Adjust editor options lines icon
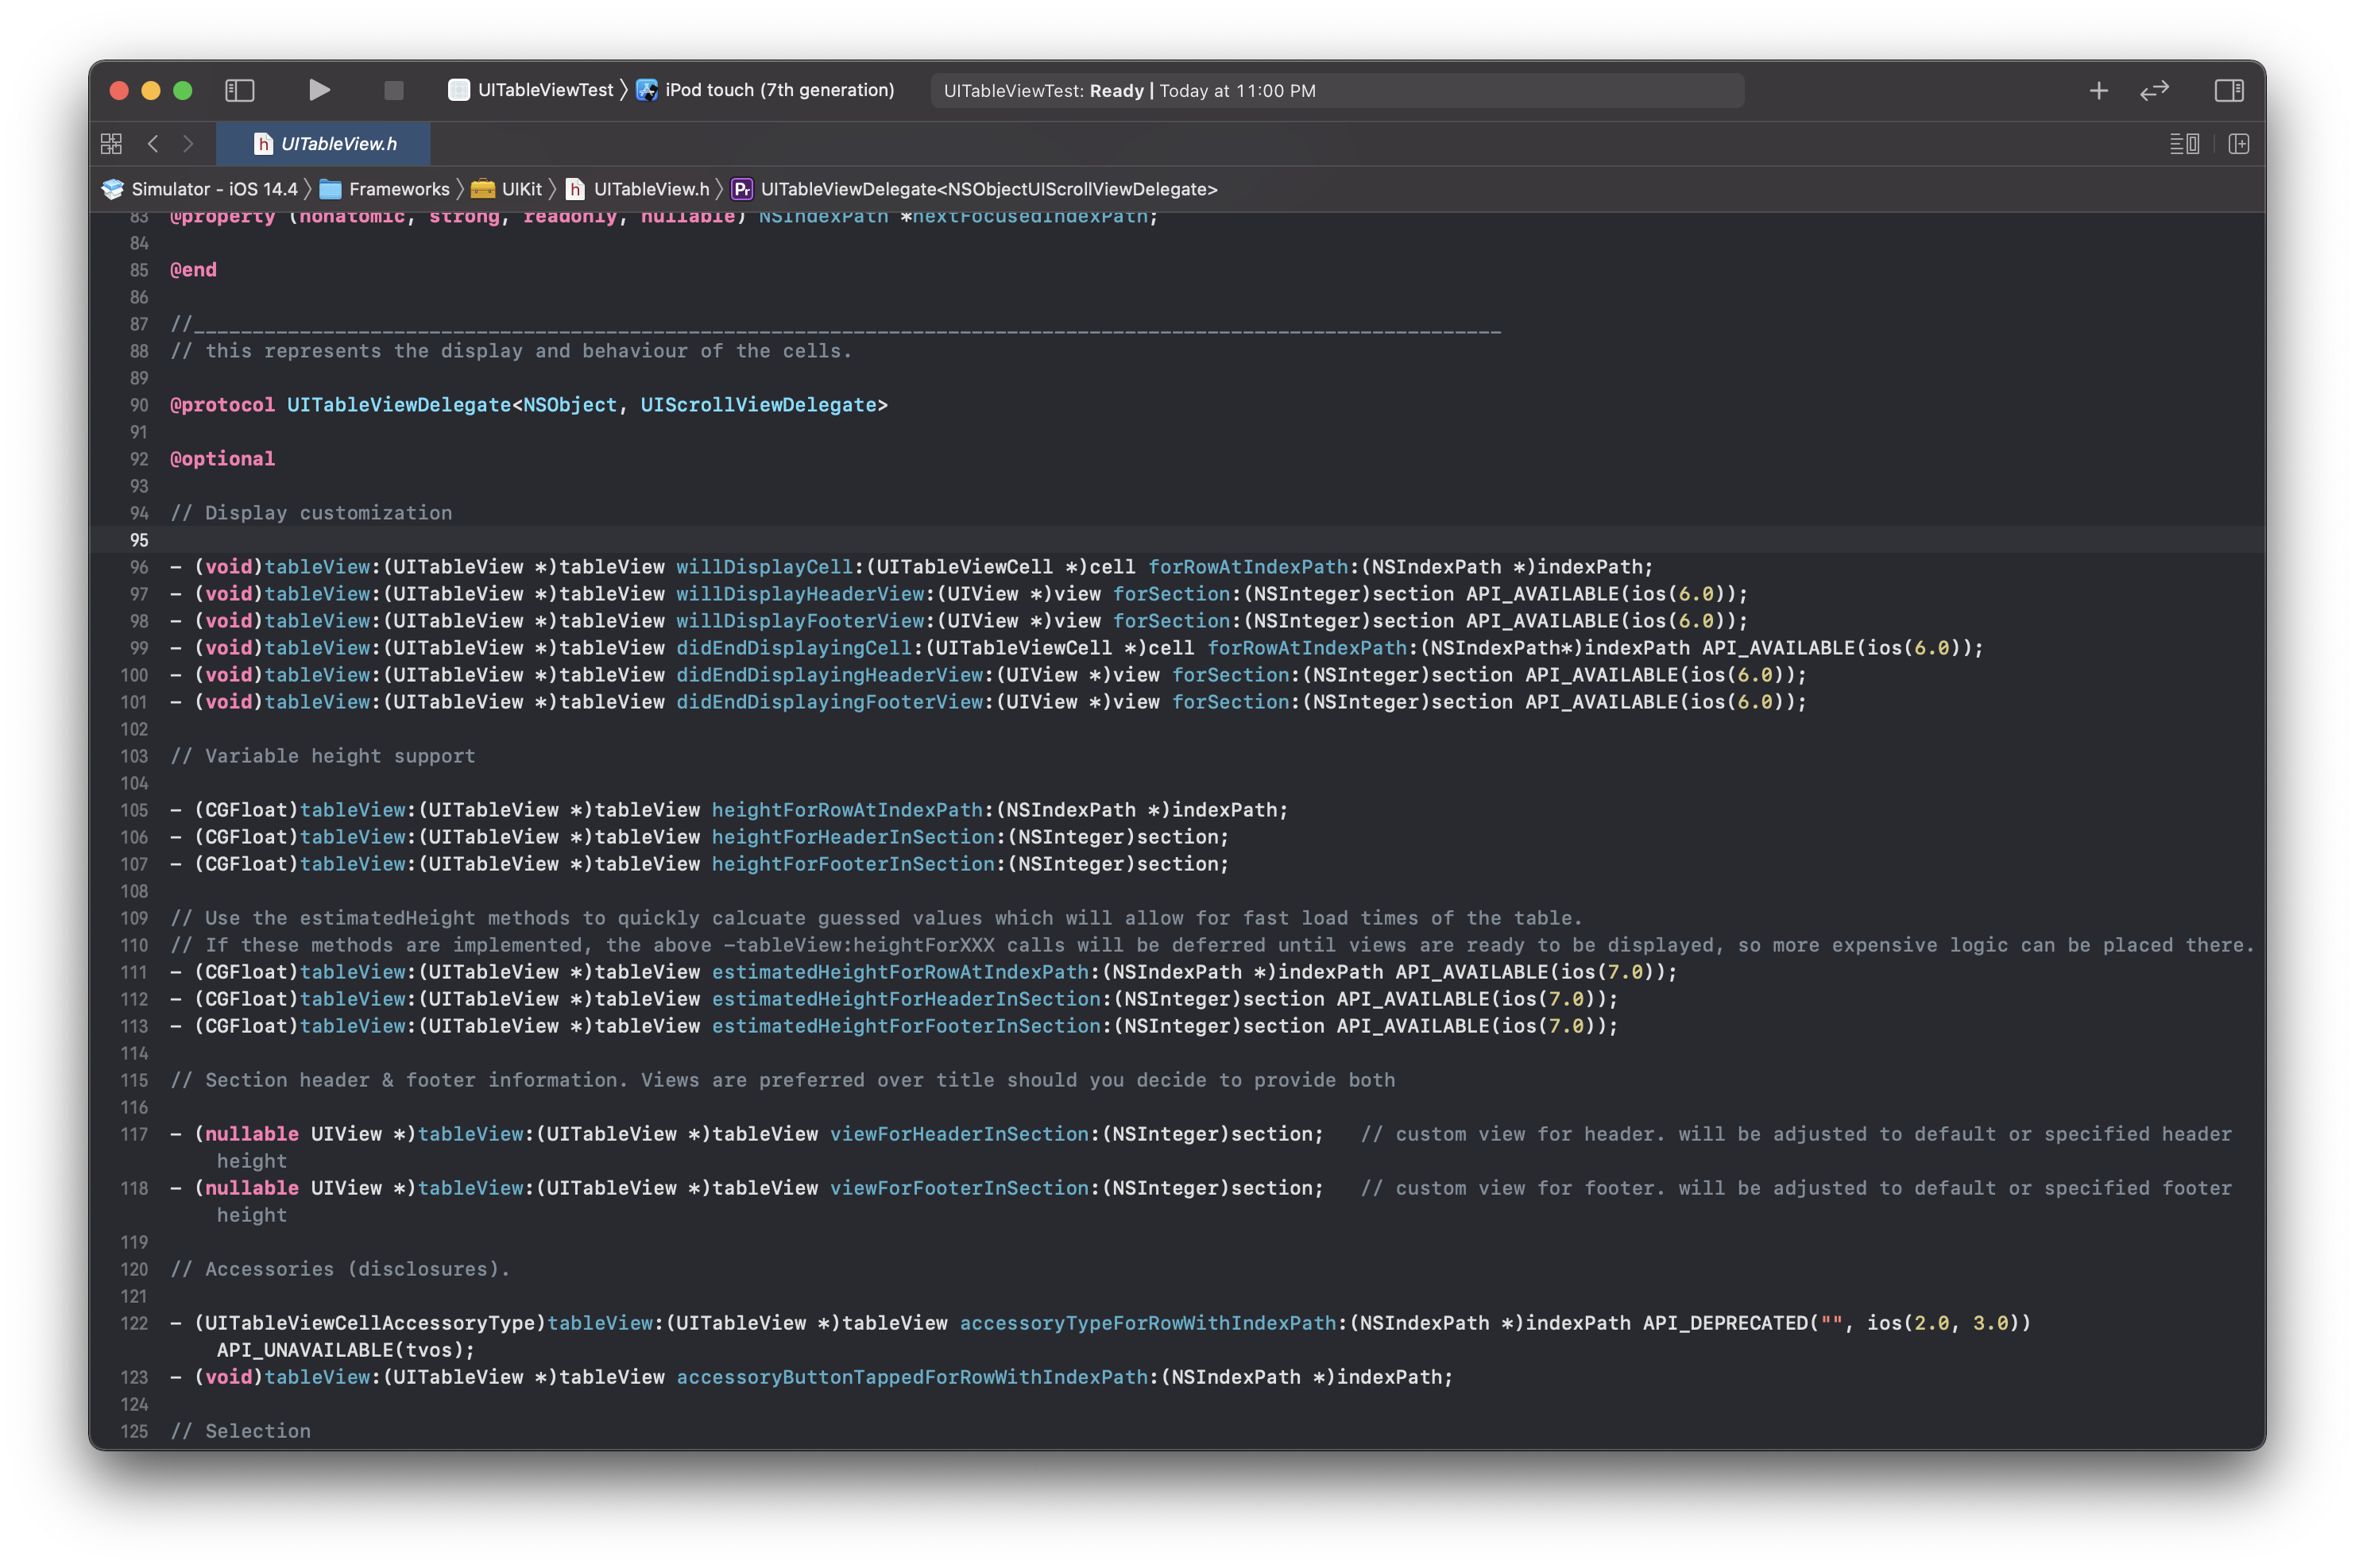 pos(2183,144)
